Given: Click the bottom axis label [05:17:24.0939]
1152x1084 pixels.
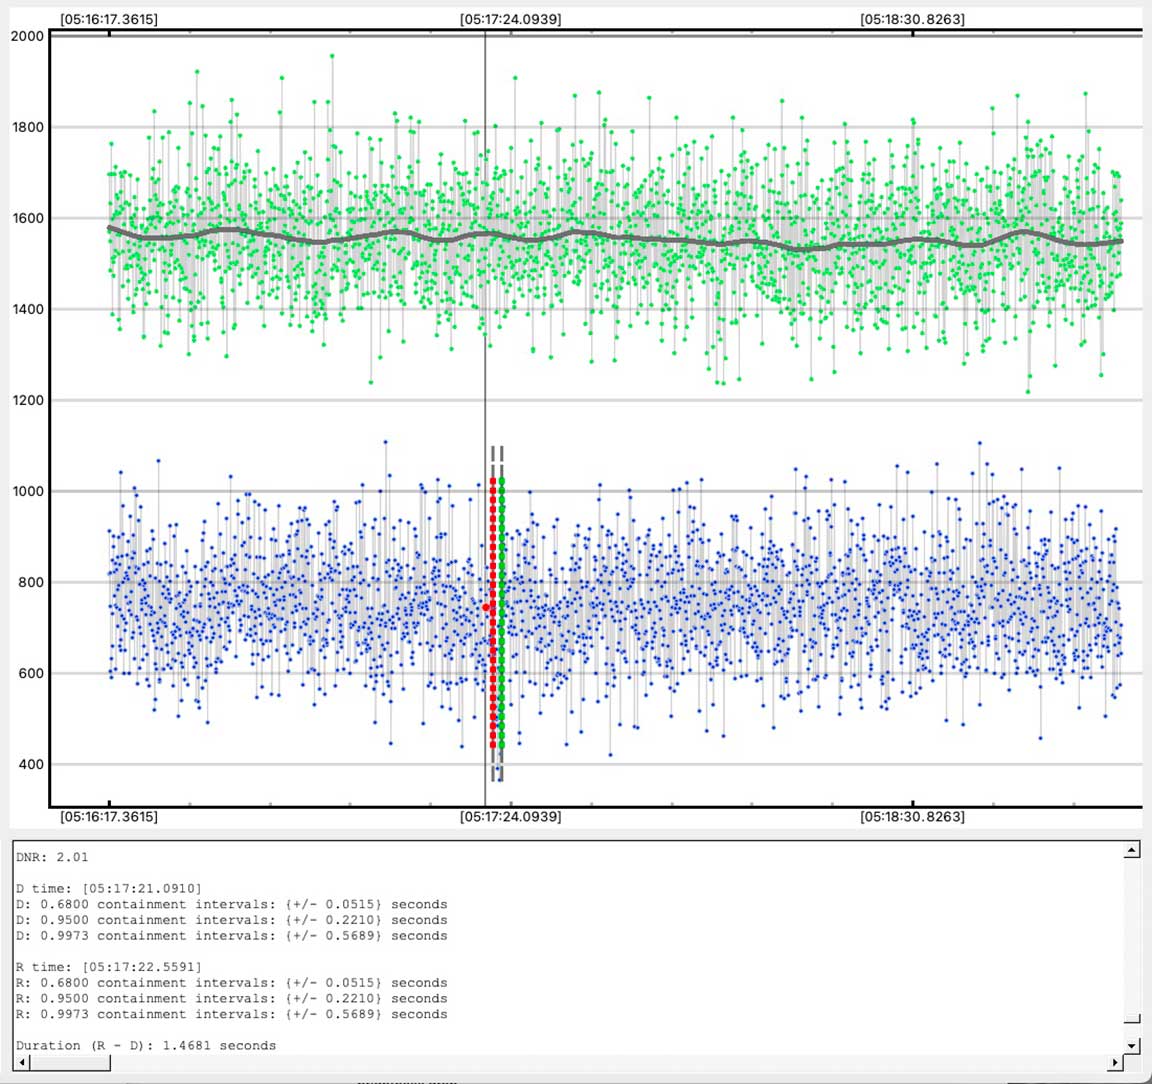Looking at the screenshot, I should point(511,816).
